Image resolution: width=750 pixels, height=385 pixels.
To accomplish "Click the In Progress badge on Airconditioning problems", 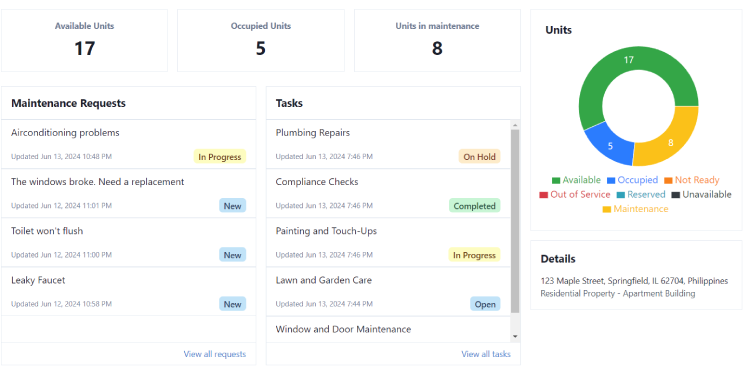I will click(220, 157).
